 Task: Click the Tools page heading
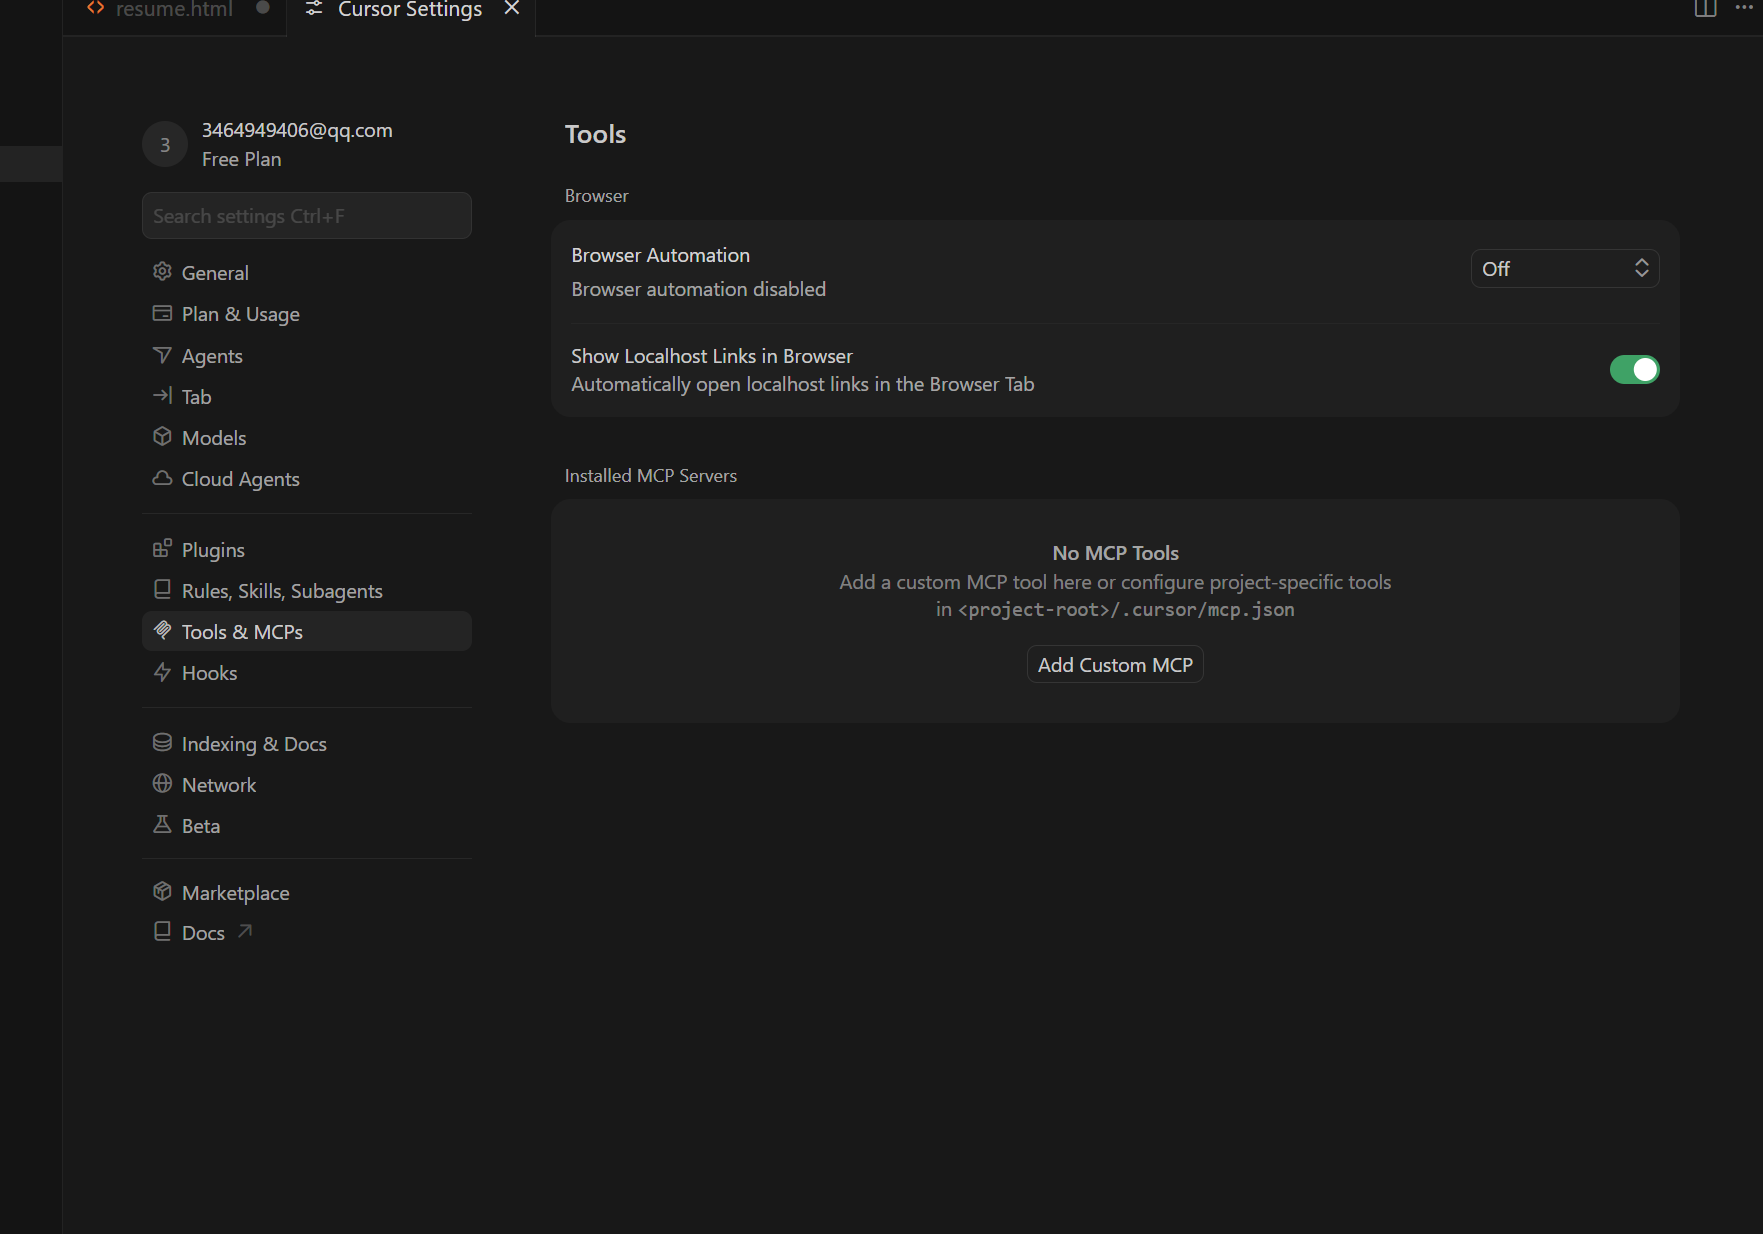click(595, 134)
